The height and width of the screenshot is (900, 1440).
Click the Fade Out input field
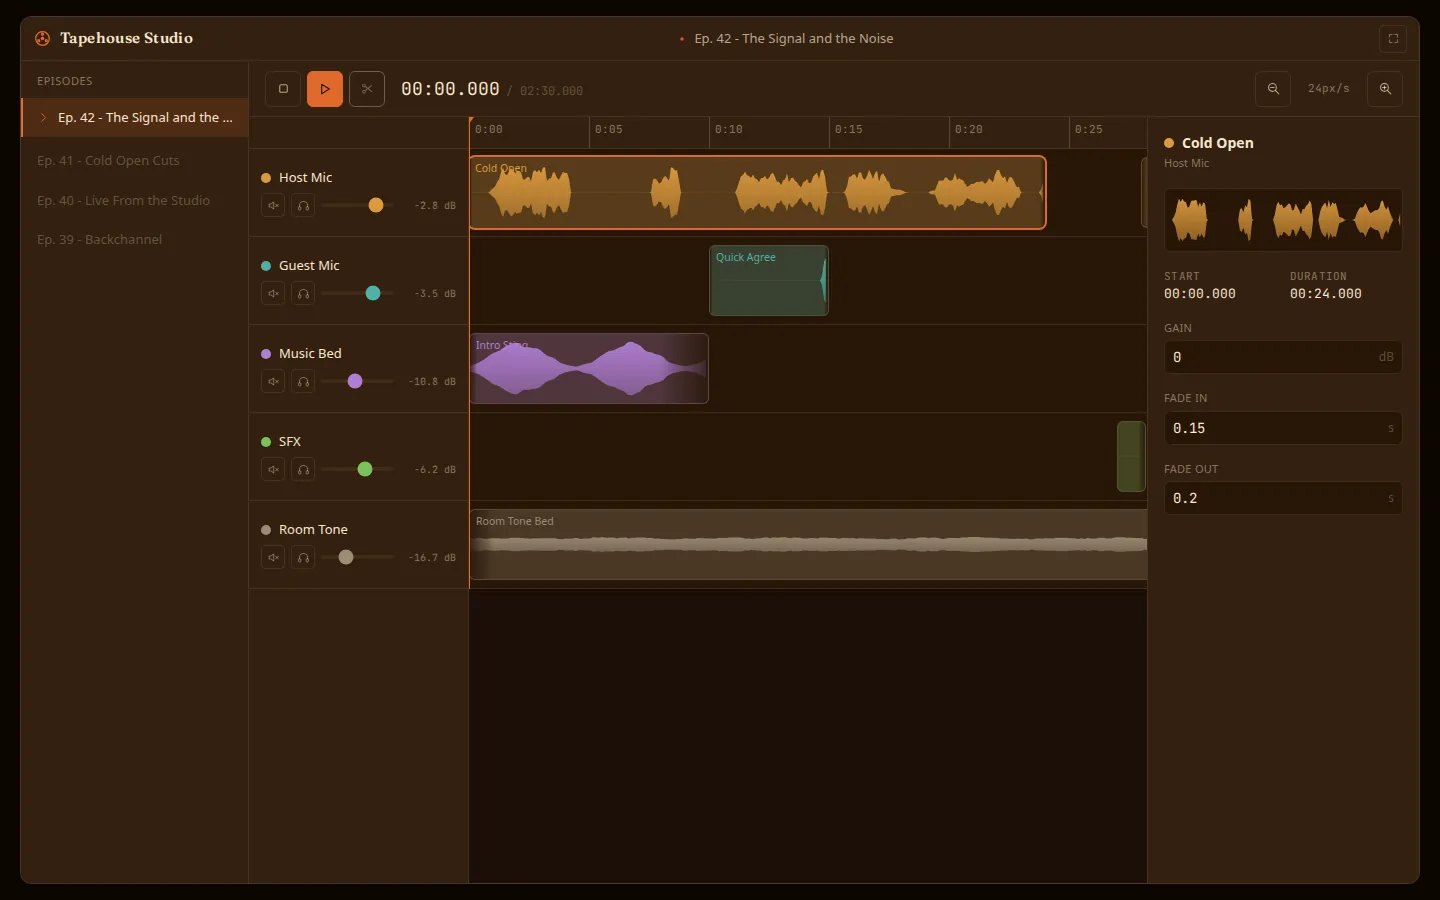[1283, 498]
